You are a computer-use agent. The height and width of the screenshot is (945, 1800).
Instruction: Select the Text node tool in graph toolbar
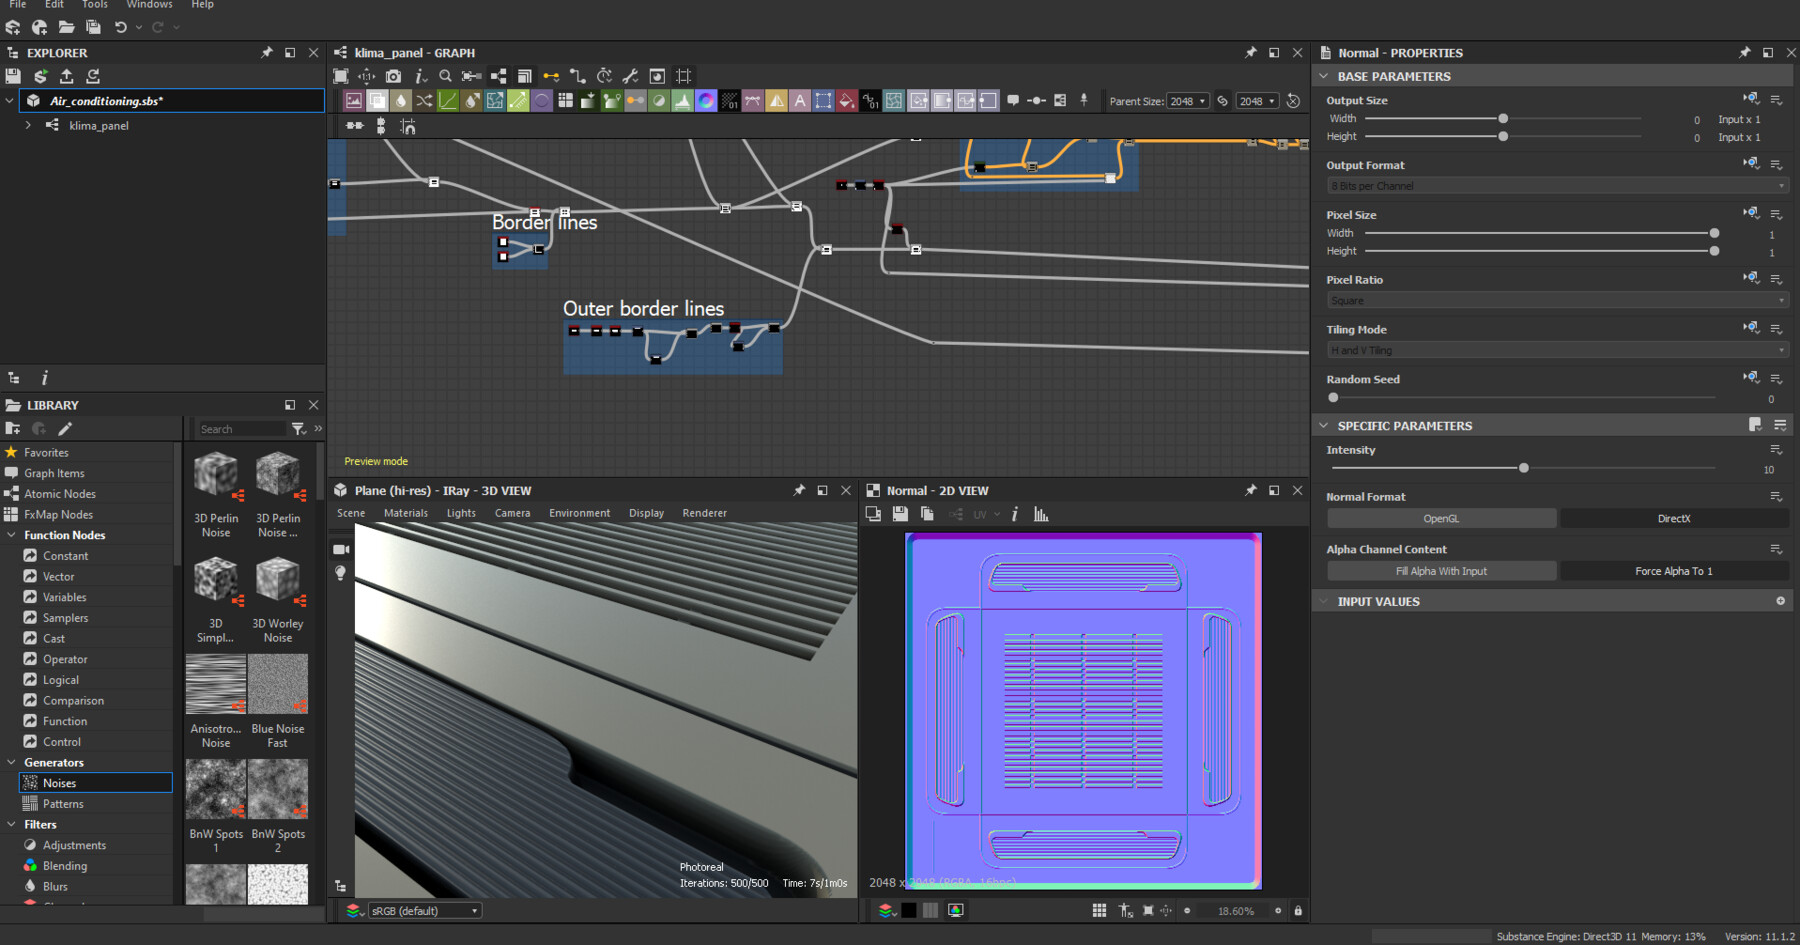pyautogui.click(x=800, y=100)
